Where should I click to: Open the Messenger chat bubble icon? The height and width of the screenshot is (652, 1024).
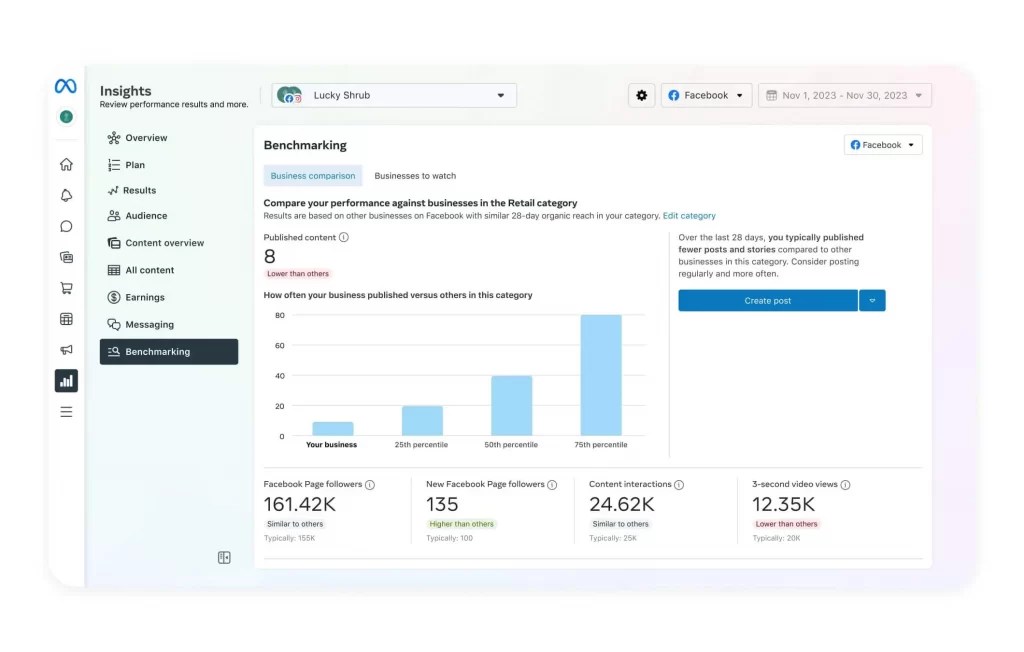tap(65, 226)
